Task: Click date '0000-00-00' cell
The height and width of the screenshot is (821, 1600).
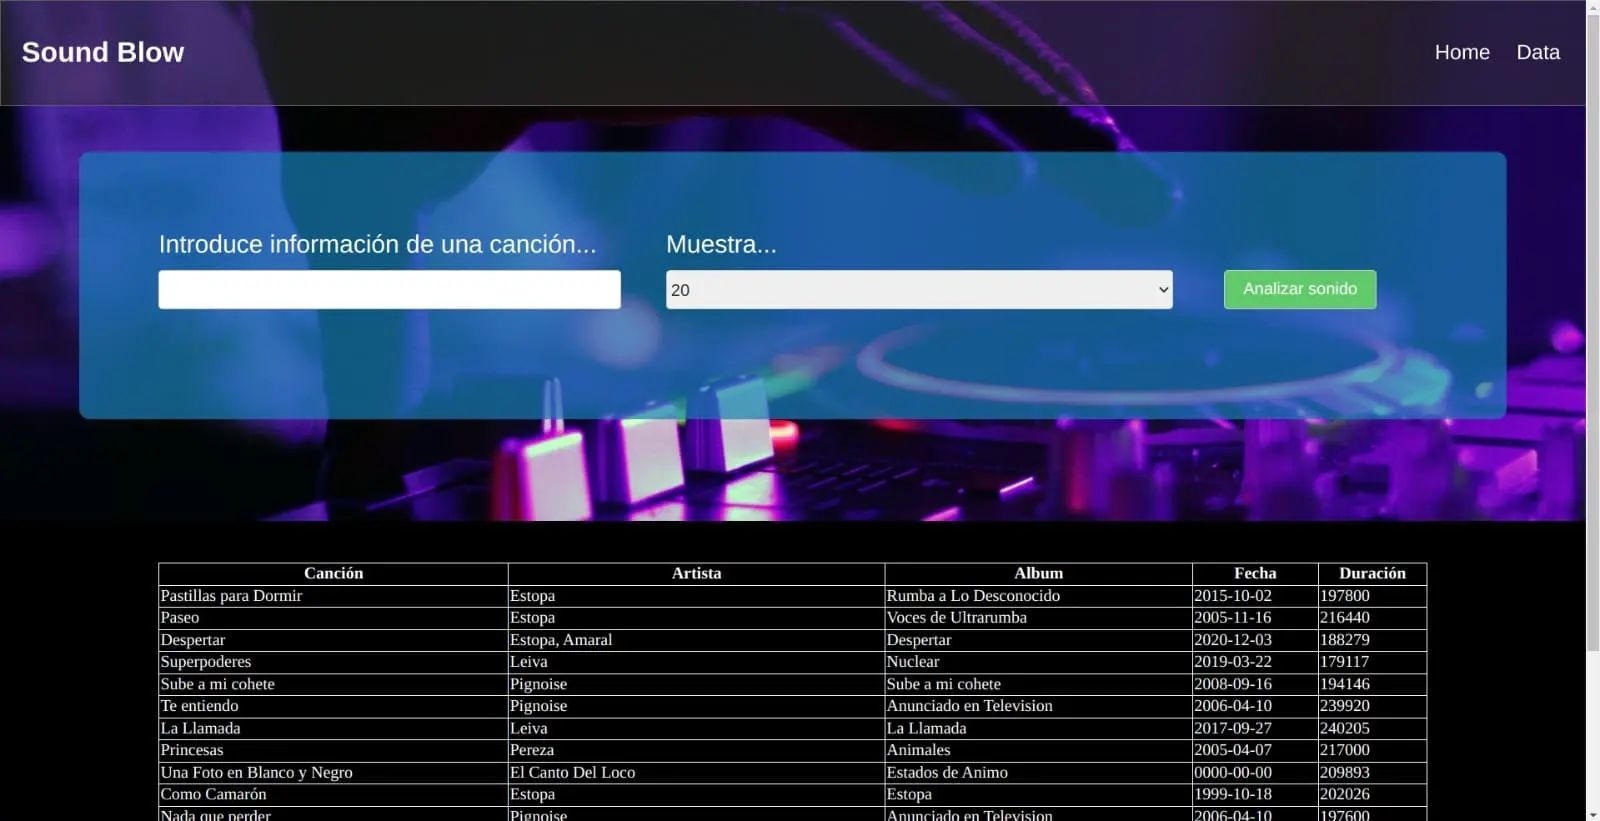Action: pos(1255,772)
